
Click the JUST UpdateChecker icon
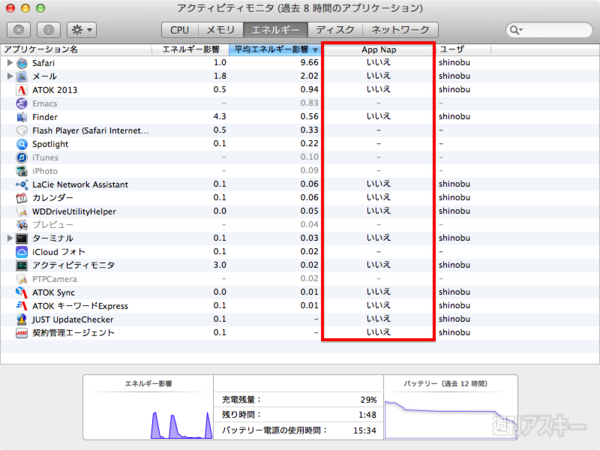22,319
